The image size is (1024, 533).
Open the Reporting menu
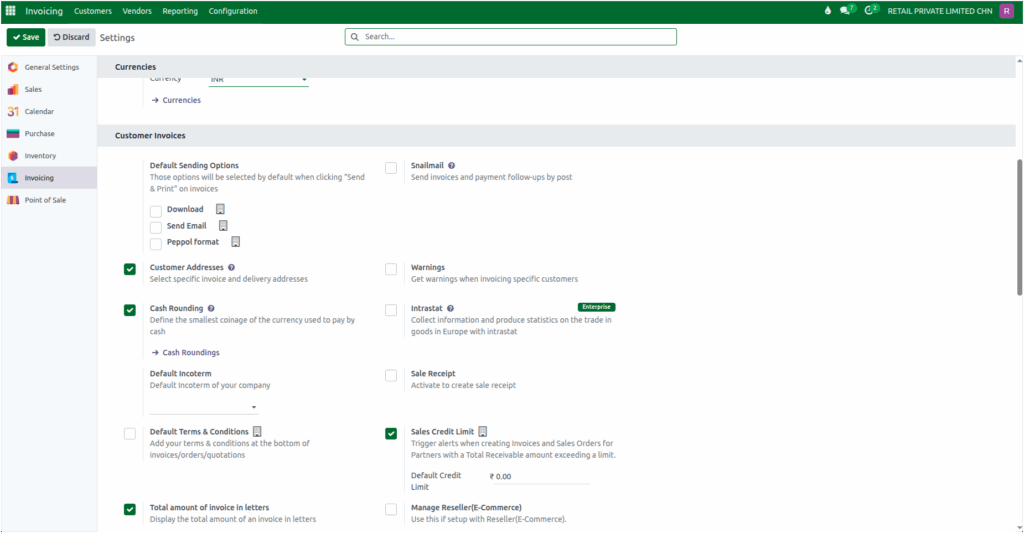[180, 11]
